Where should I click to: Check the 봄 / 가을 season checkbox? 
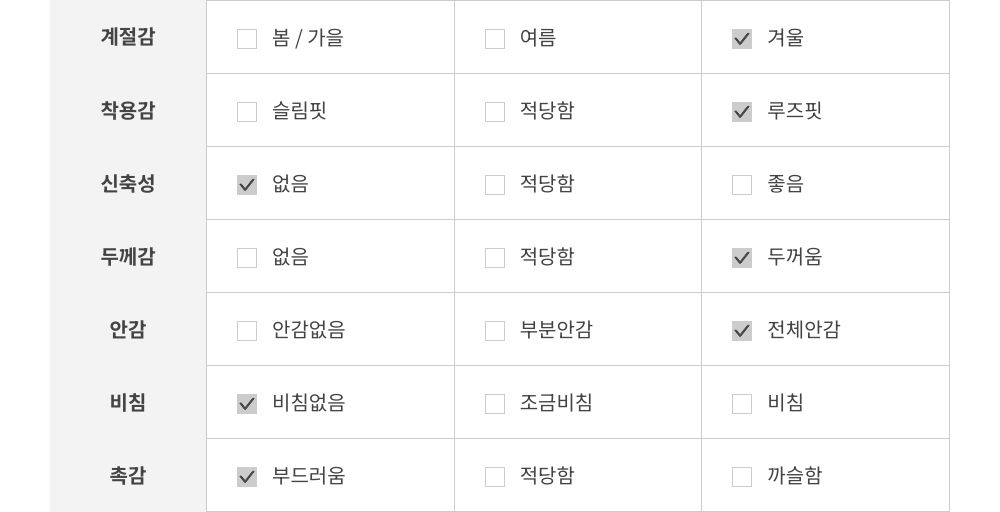tap(247, 39)
